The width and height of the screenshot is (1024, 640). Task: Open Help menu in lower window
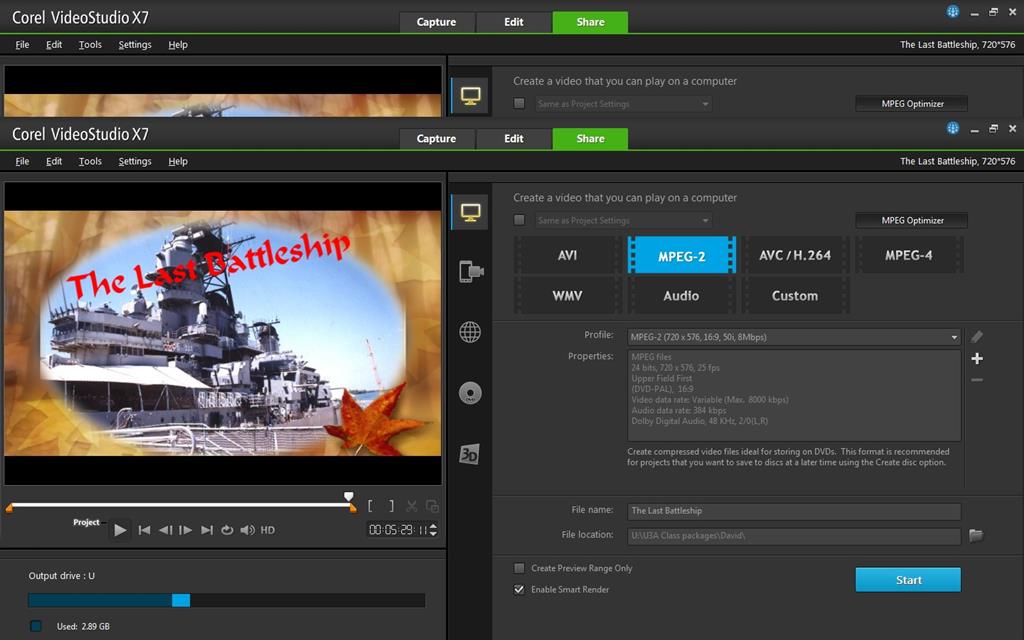178,161
